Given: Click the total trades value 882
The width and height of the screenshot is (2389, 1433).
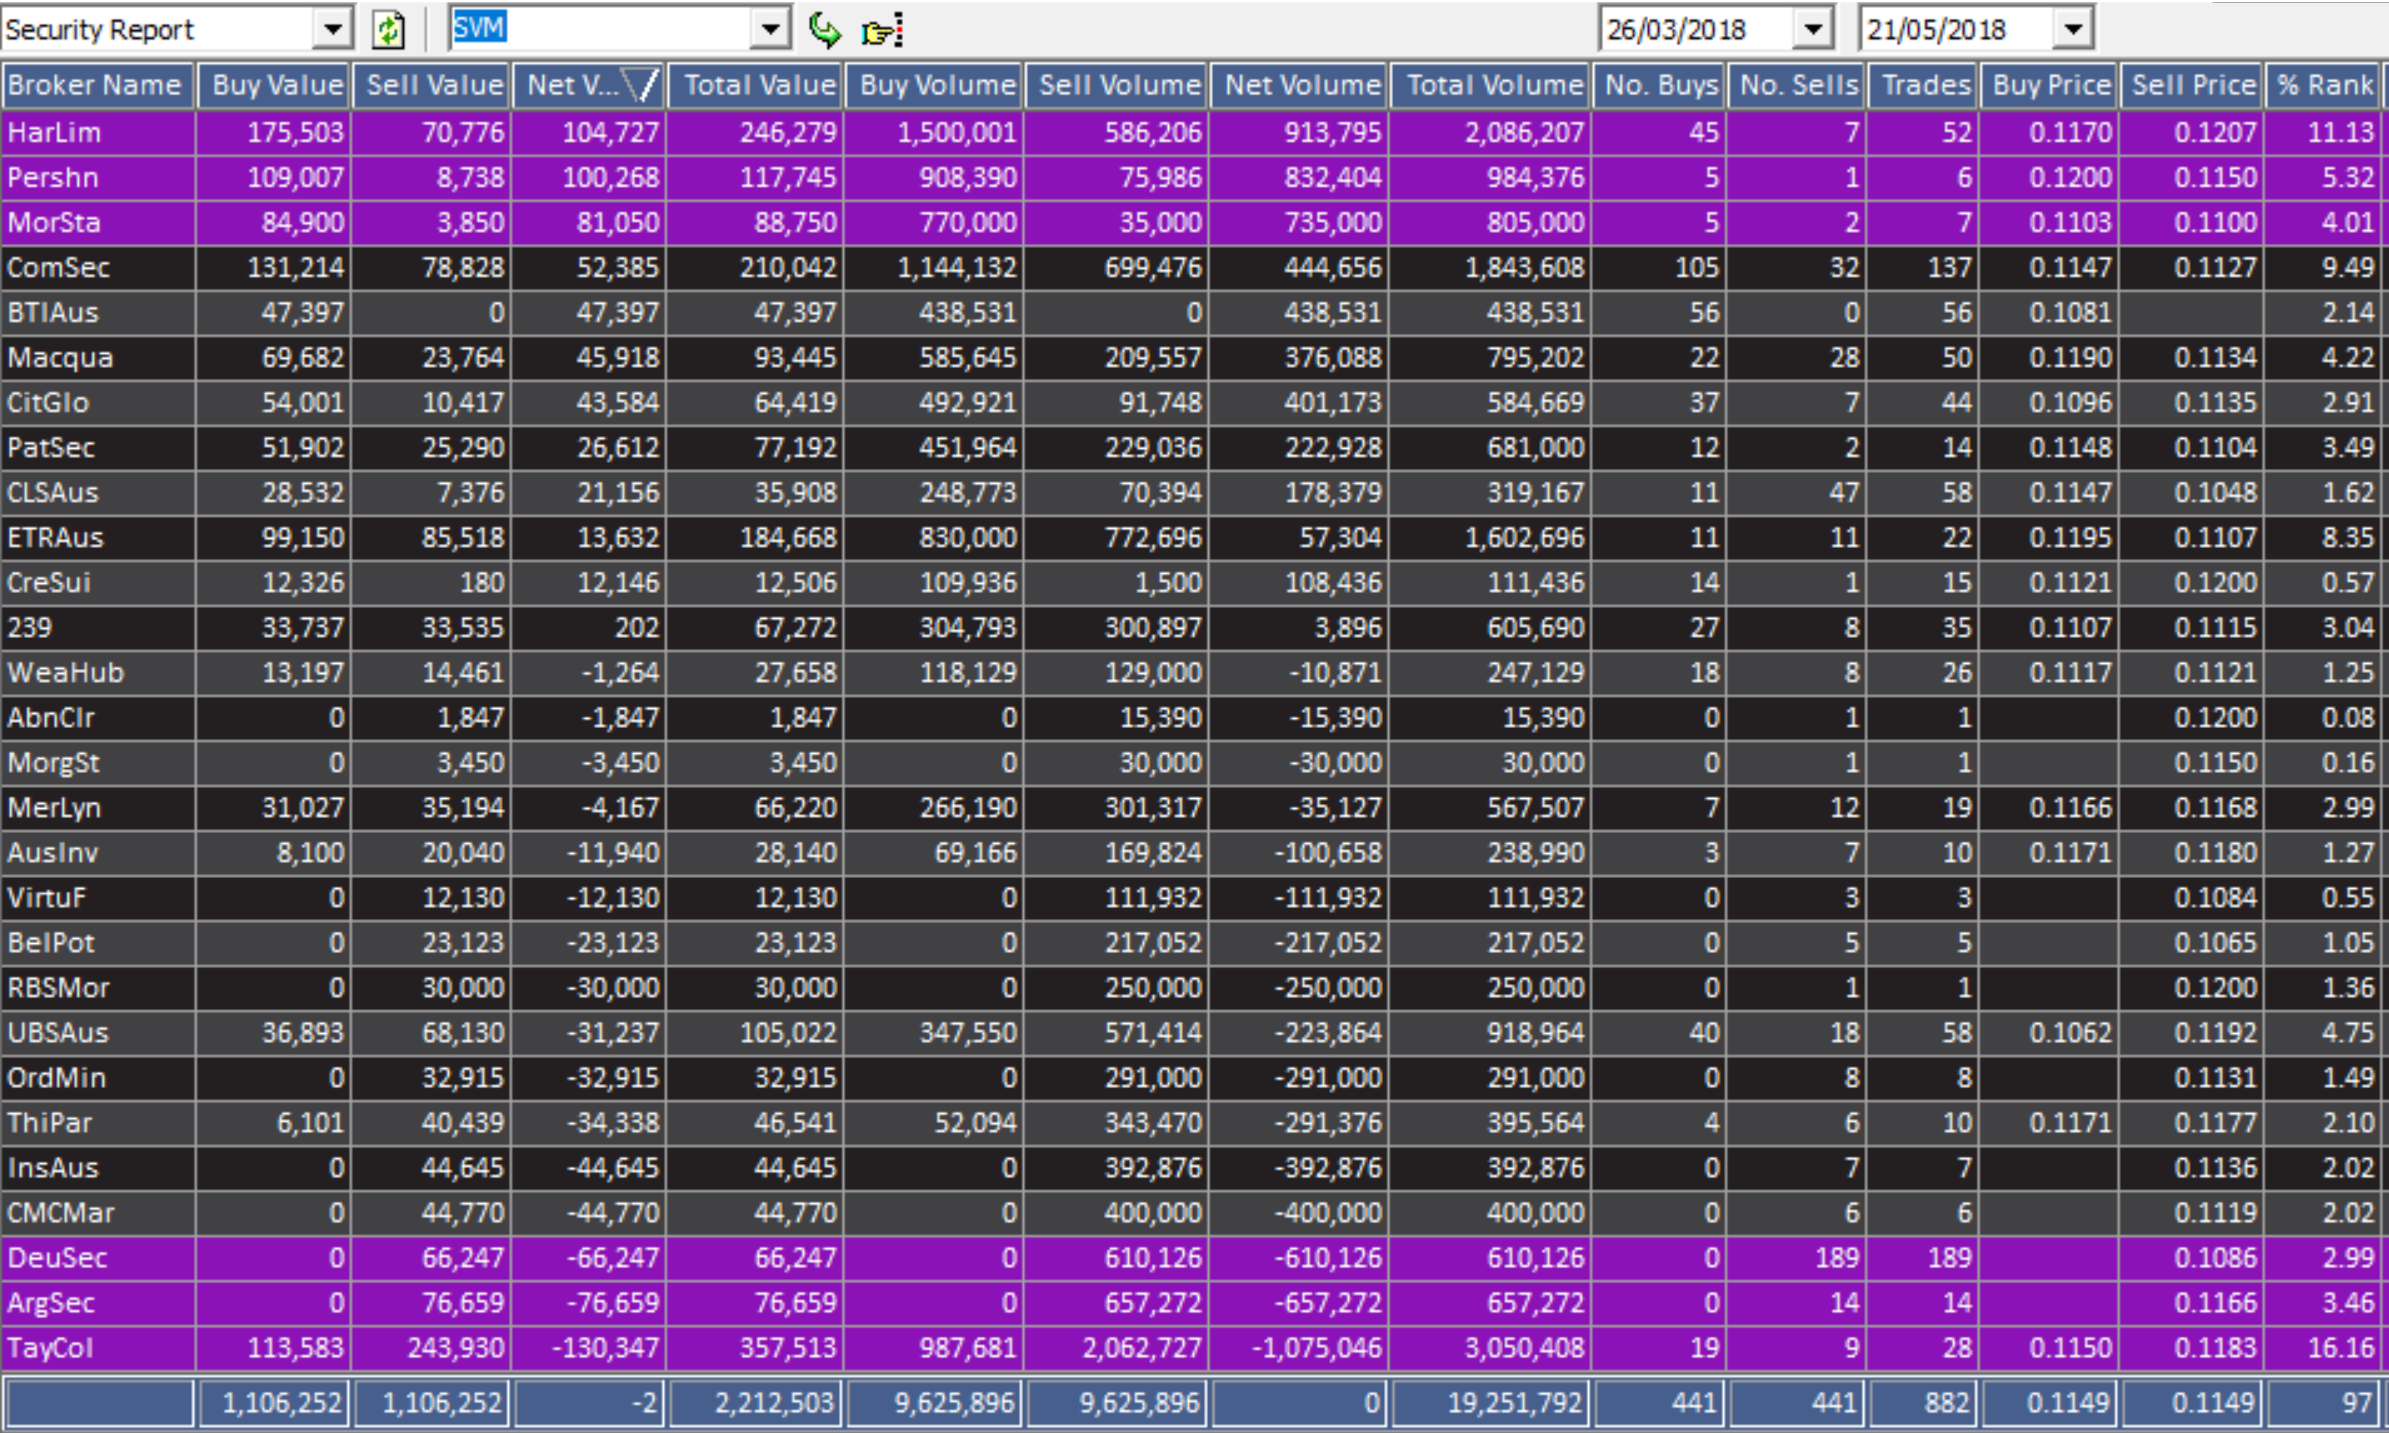Looking at the screenshot, I should click(1923, 1402).
